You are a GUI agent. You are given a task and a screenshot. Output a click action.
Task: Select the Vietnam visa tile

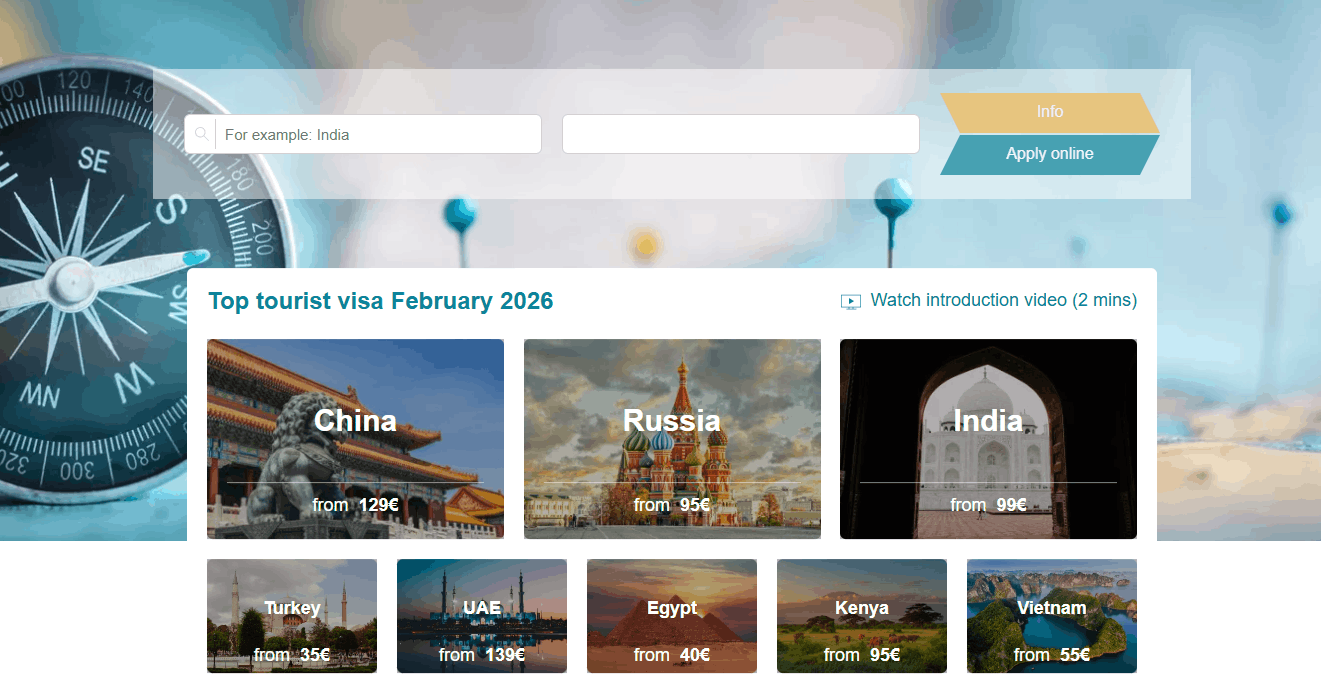tap(1052, 616)
